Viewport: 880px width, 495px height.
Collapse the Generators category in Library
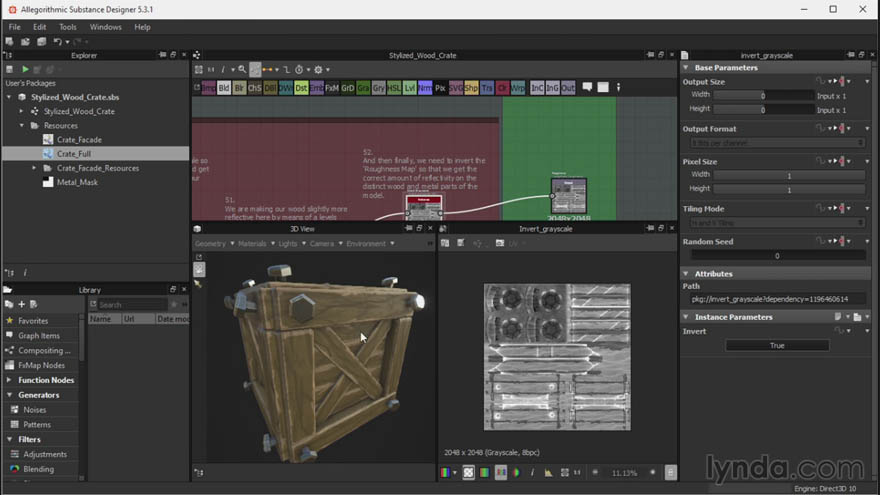9,395
